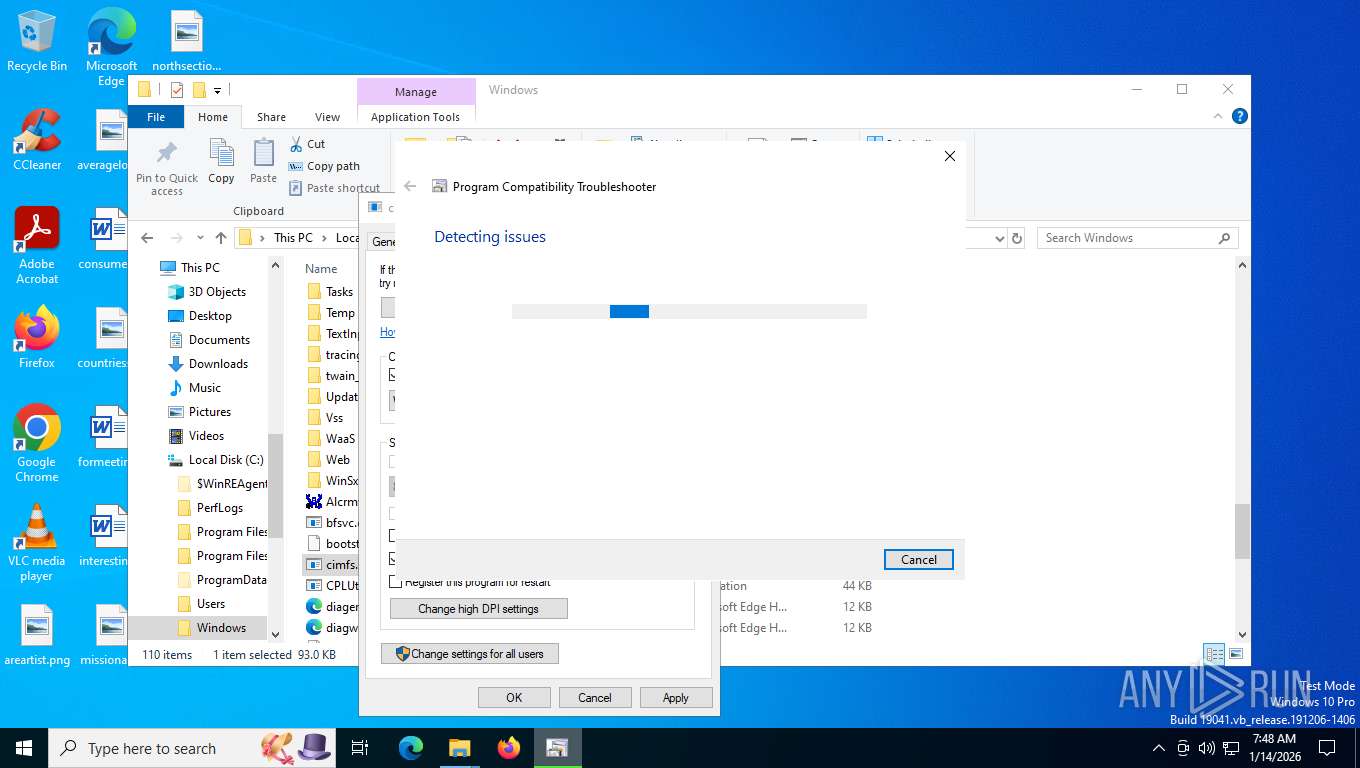
Task: Open Explorer Help question mark icon
Action: (1240, 117)
